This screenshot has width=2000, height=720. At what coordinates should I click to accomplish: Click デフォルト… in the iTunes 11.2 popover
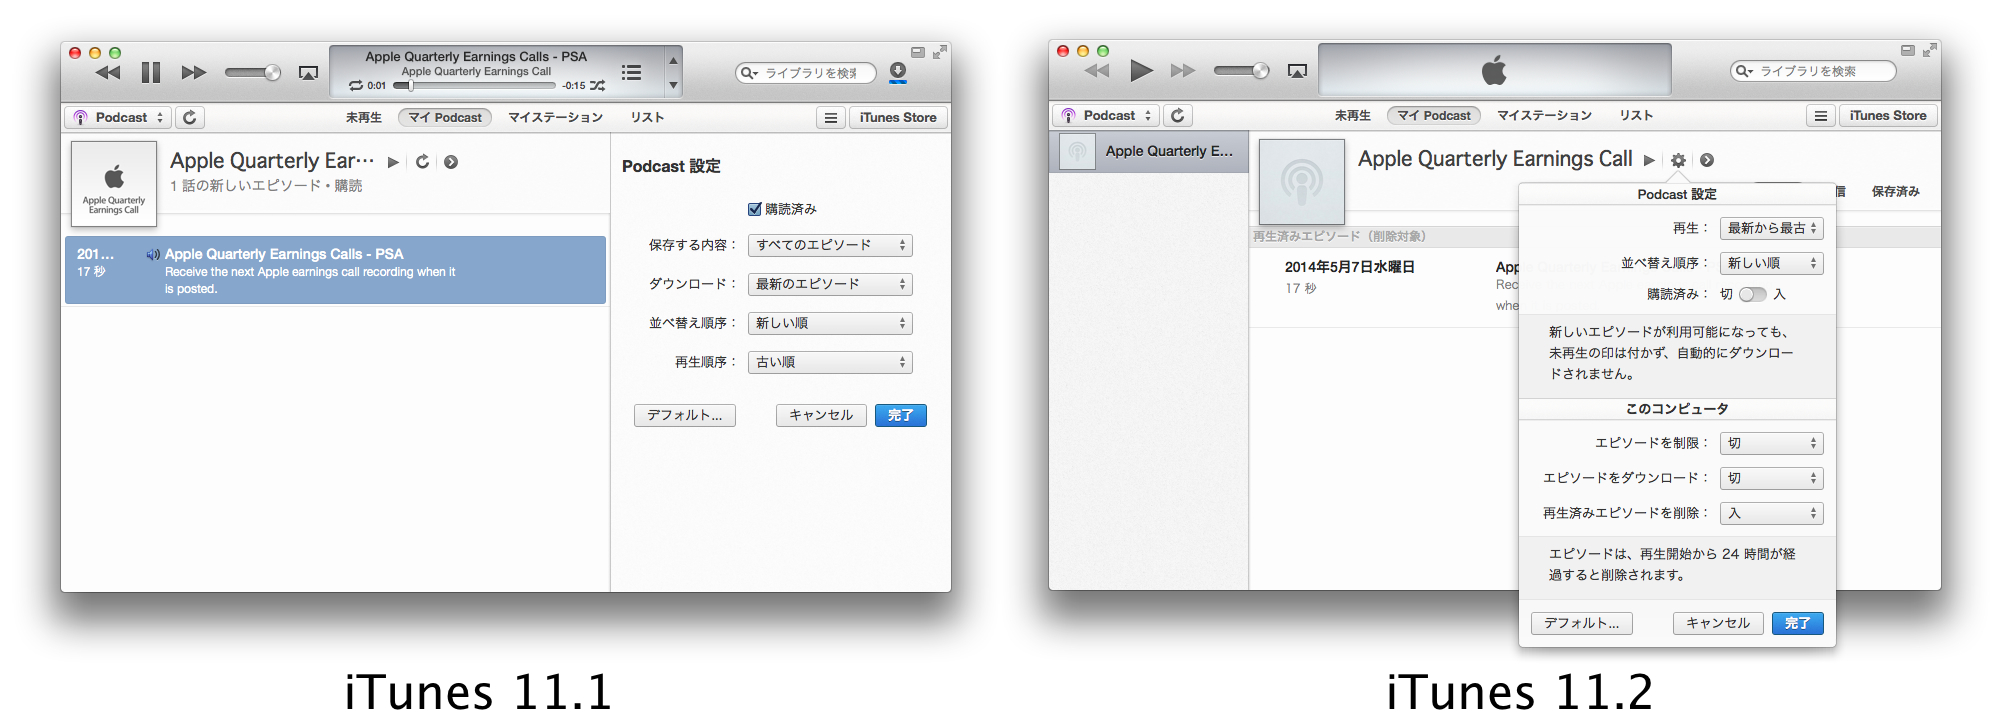[x=1582, y=623]
